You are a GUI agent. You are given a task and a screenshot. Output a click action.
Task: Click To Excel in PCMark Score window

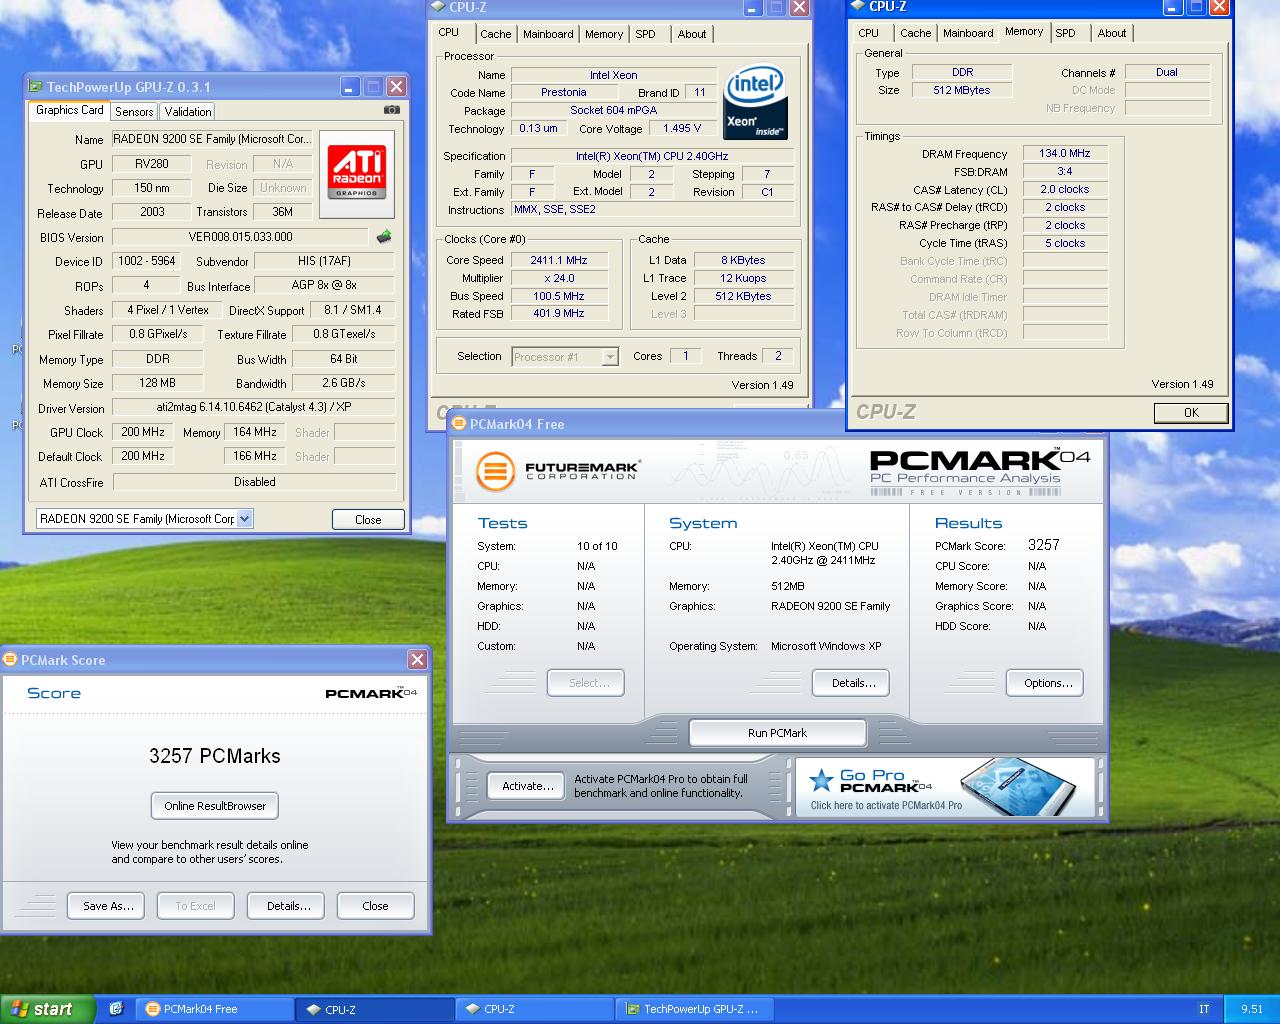tap(195, 906)
